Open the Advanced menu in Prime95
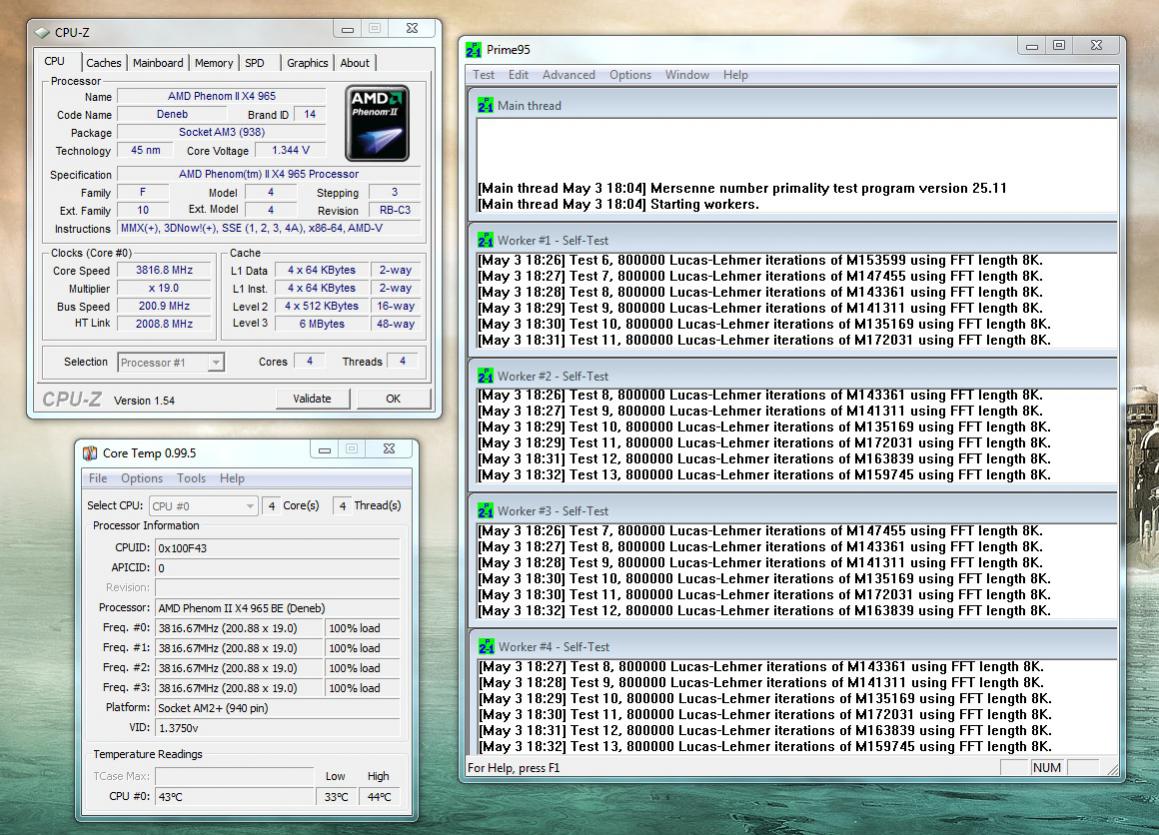The width and height of the screenshot is (1159, 835). tap(568, 75)
